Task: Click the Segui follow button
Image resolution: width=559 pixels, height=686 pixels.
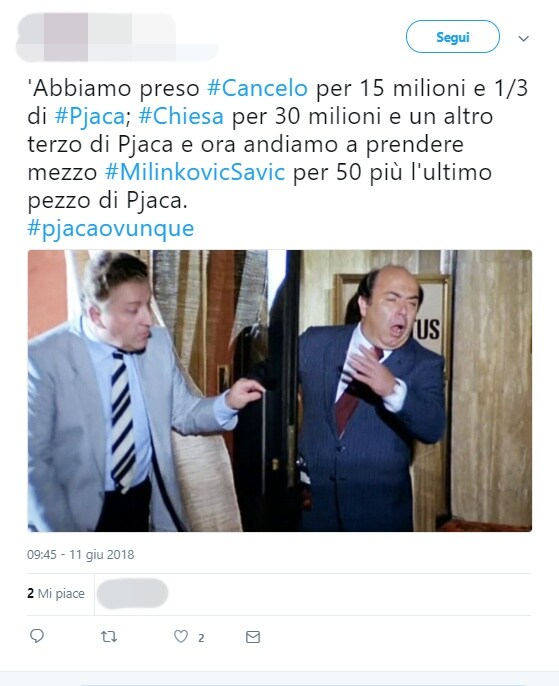Action: click(x=453, y=37)
